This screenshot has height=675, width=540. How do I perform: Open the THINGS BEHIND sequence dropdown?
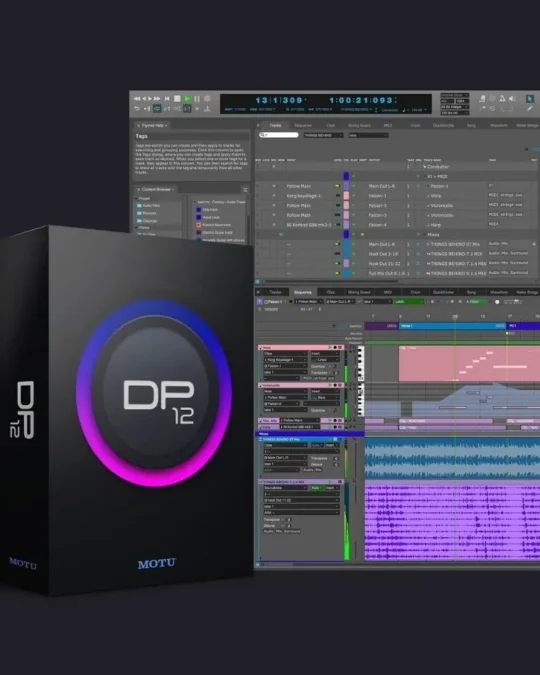coord(323,135)
